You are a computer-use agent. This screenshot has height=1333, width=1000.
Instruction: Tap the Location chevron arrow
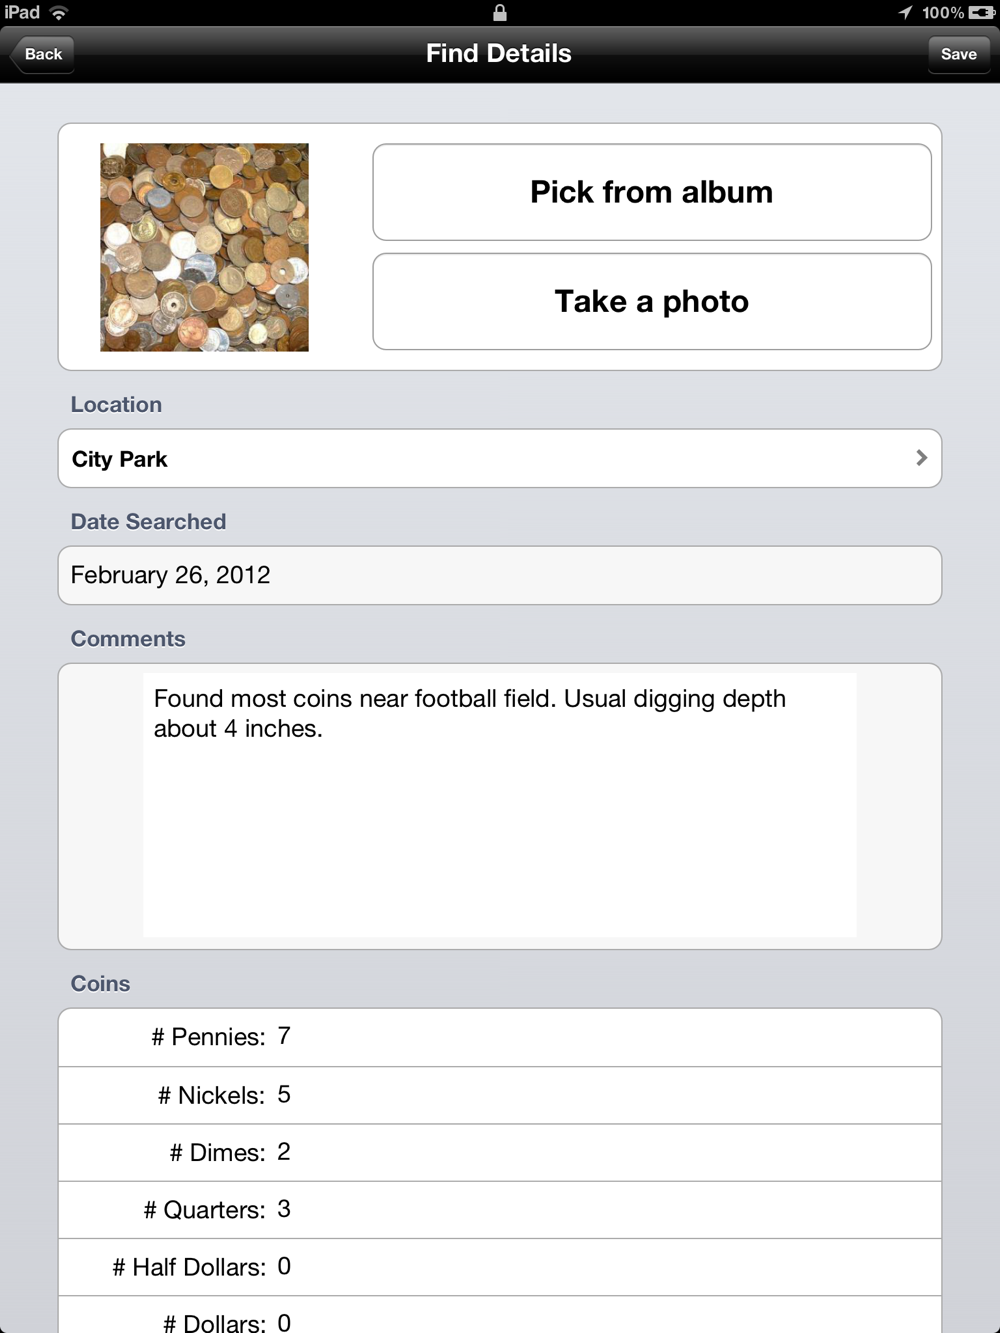pyautogui.click(x=921, y=458)
